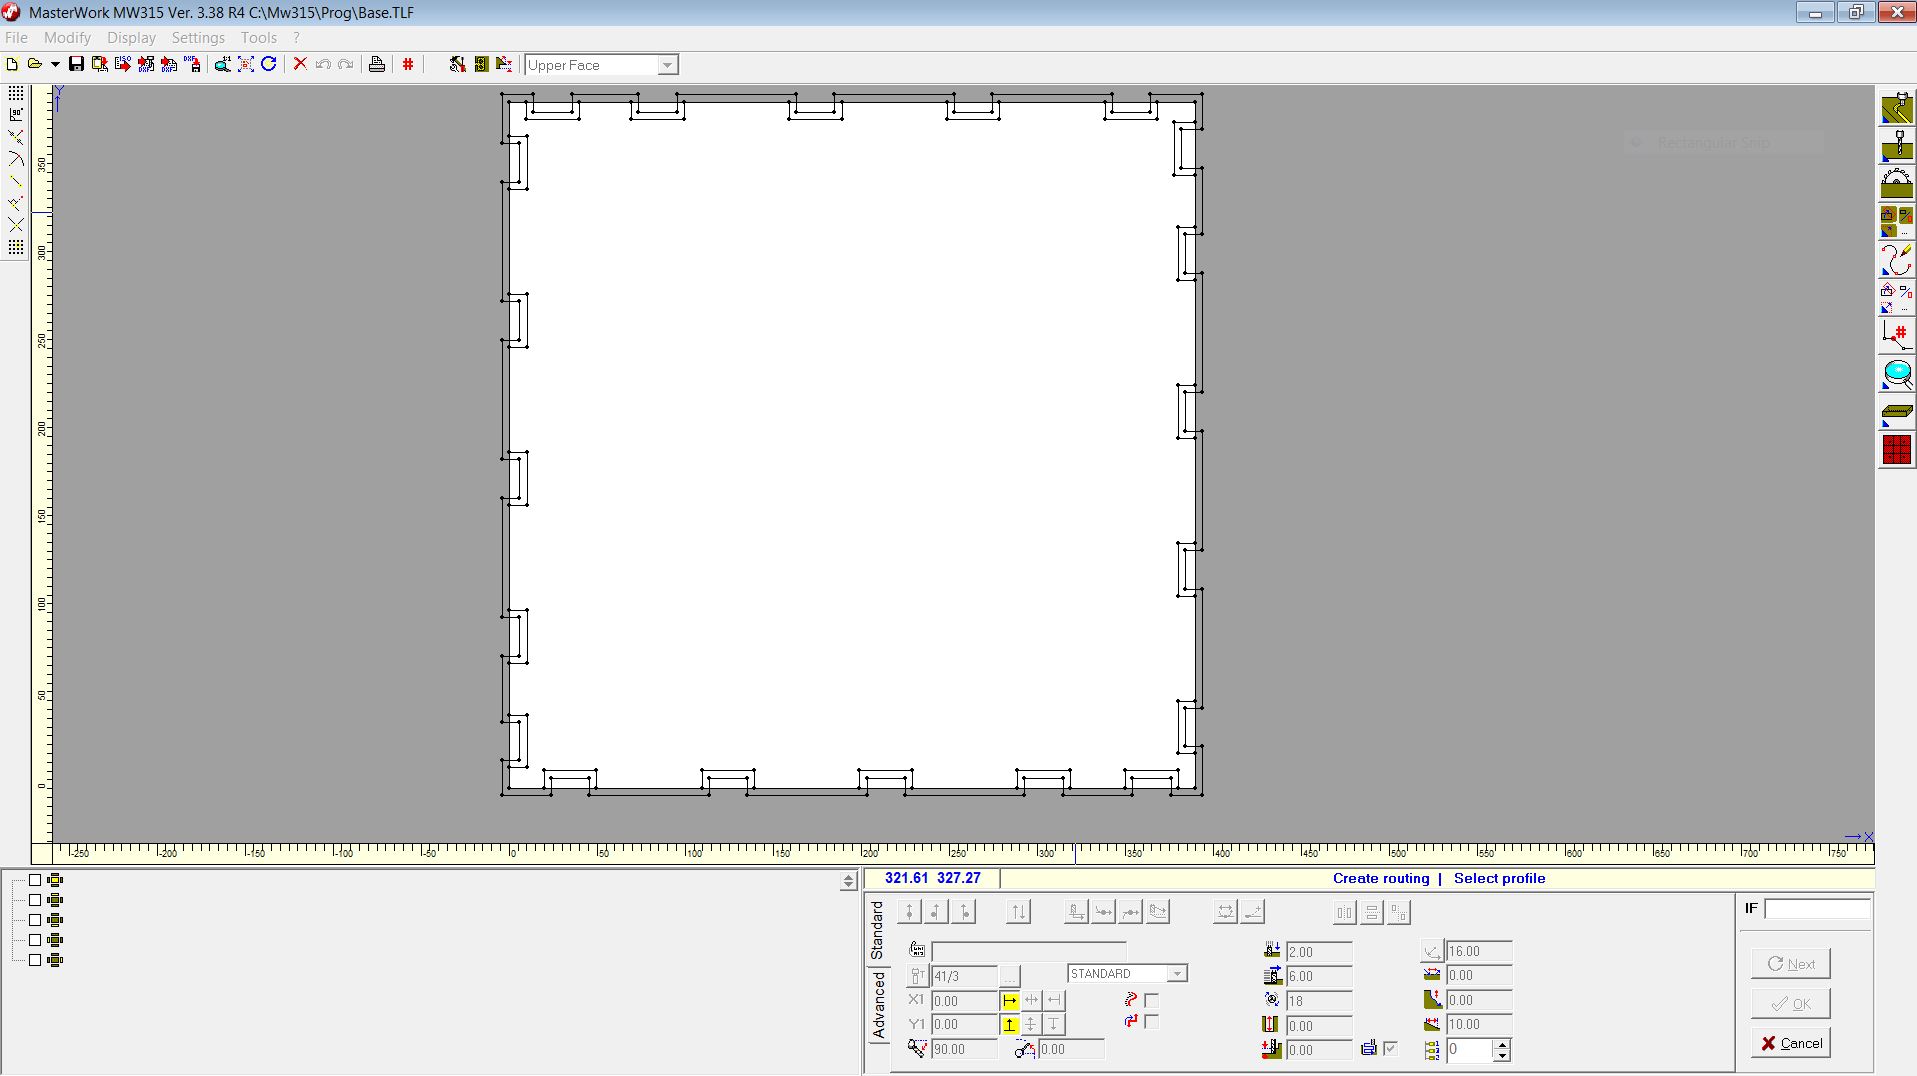
Task: Open the Display menu
Action: [x=131, y=38]
